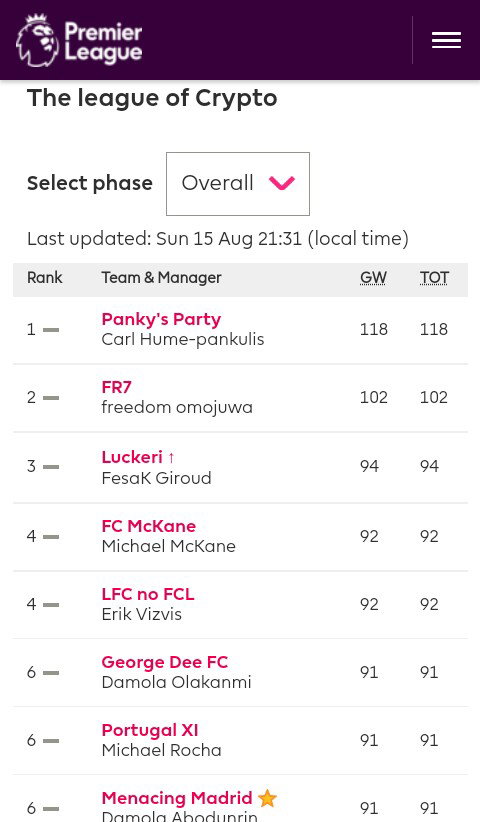
Task: Click the rank indicator dash for George Dee FC
Action: [51, 673]
